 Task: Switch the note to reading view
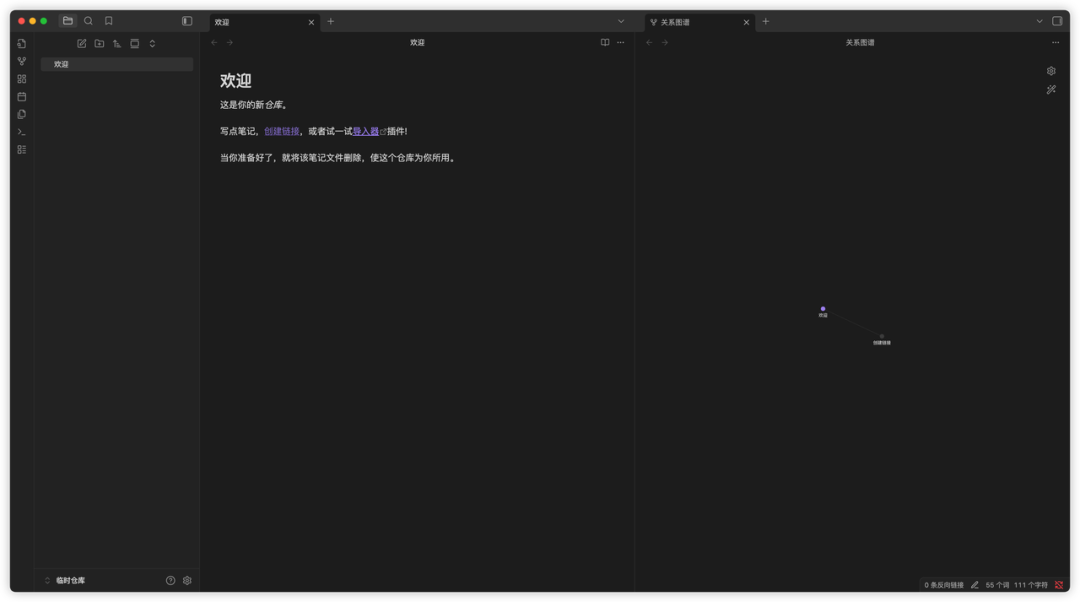tap(605, 43)
